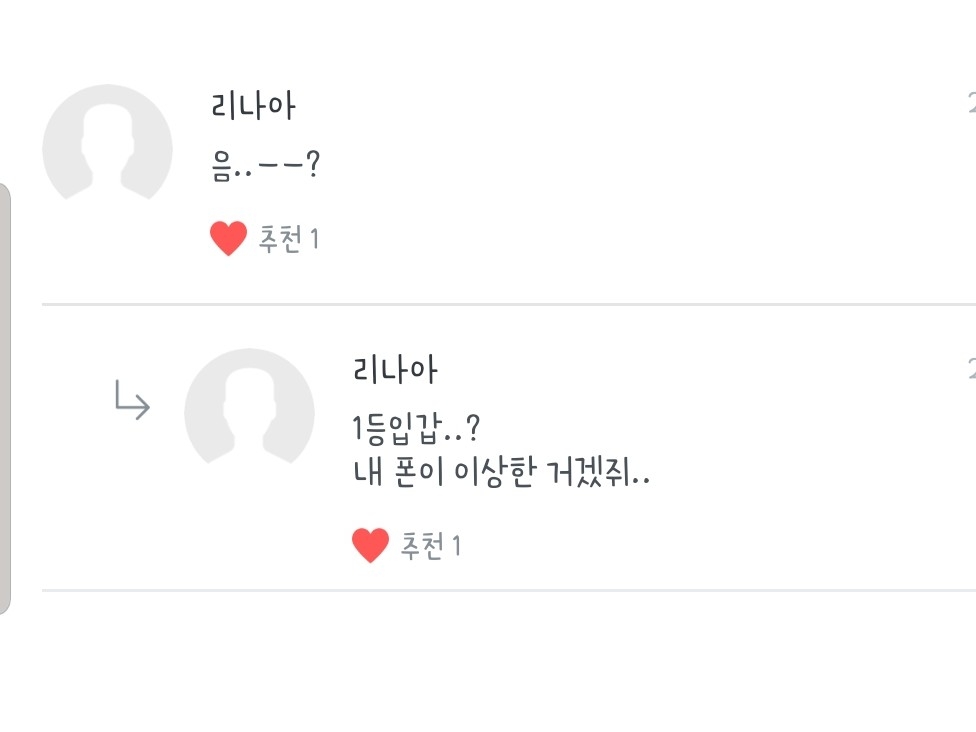Click the cut-off timestamp on the reply comment
Image resolution: width=976 pixels, height=732 pixels.
(970, 368)
